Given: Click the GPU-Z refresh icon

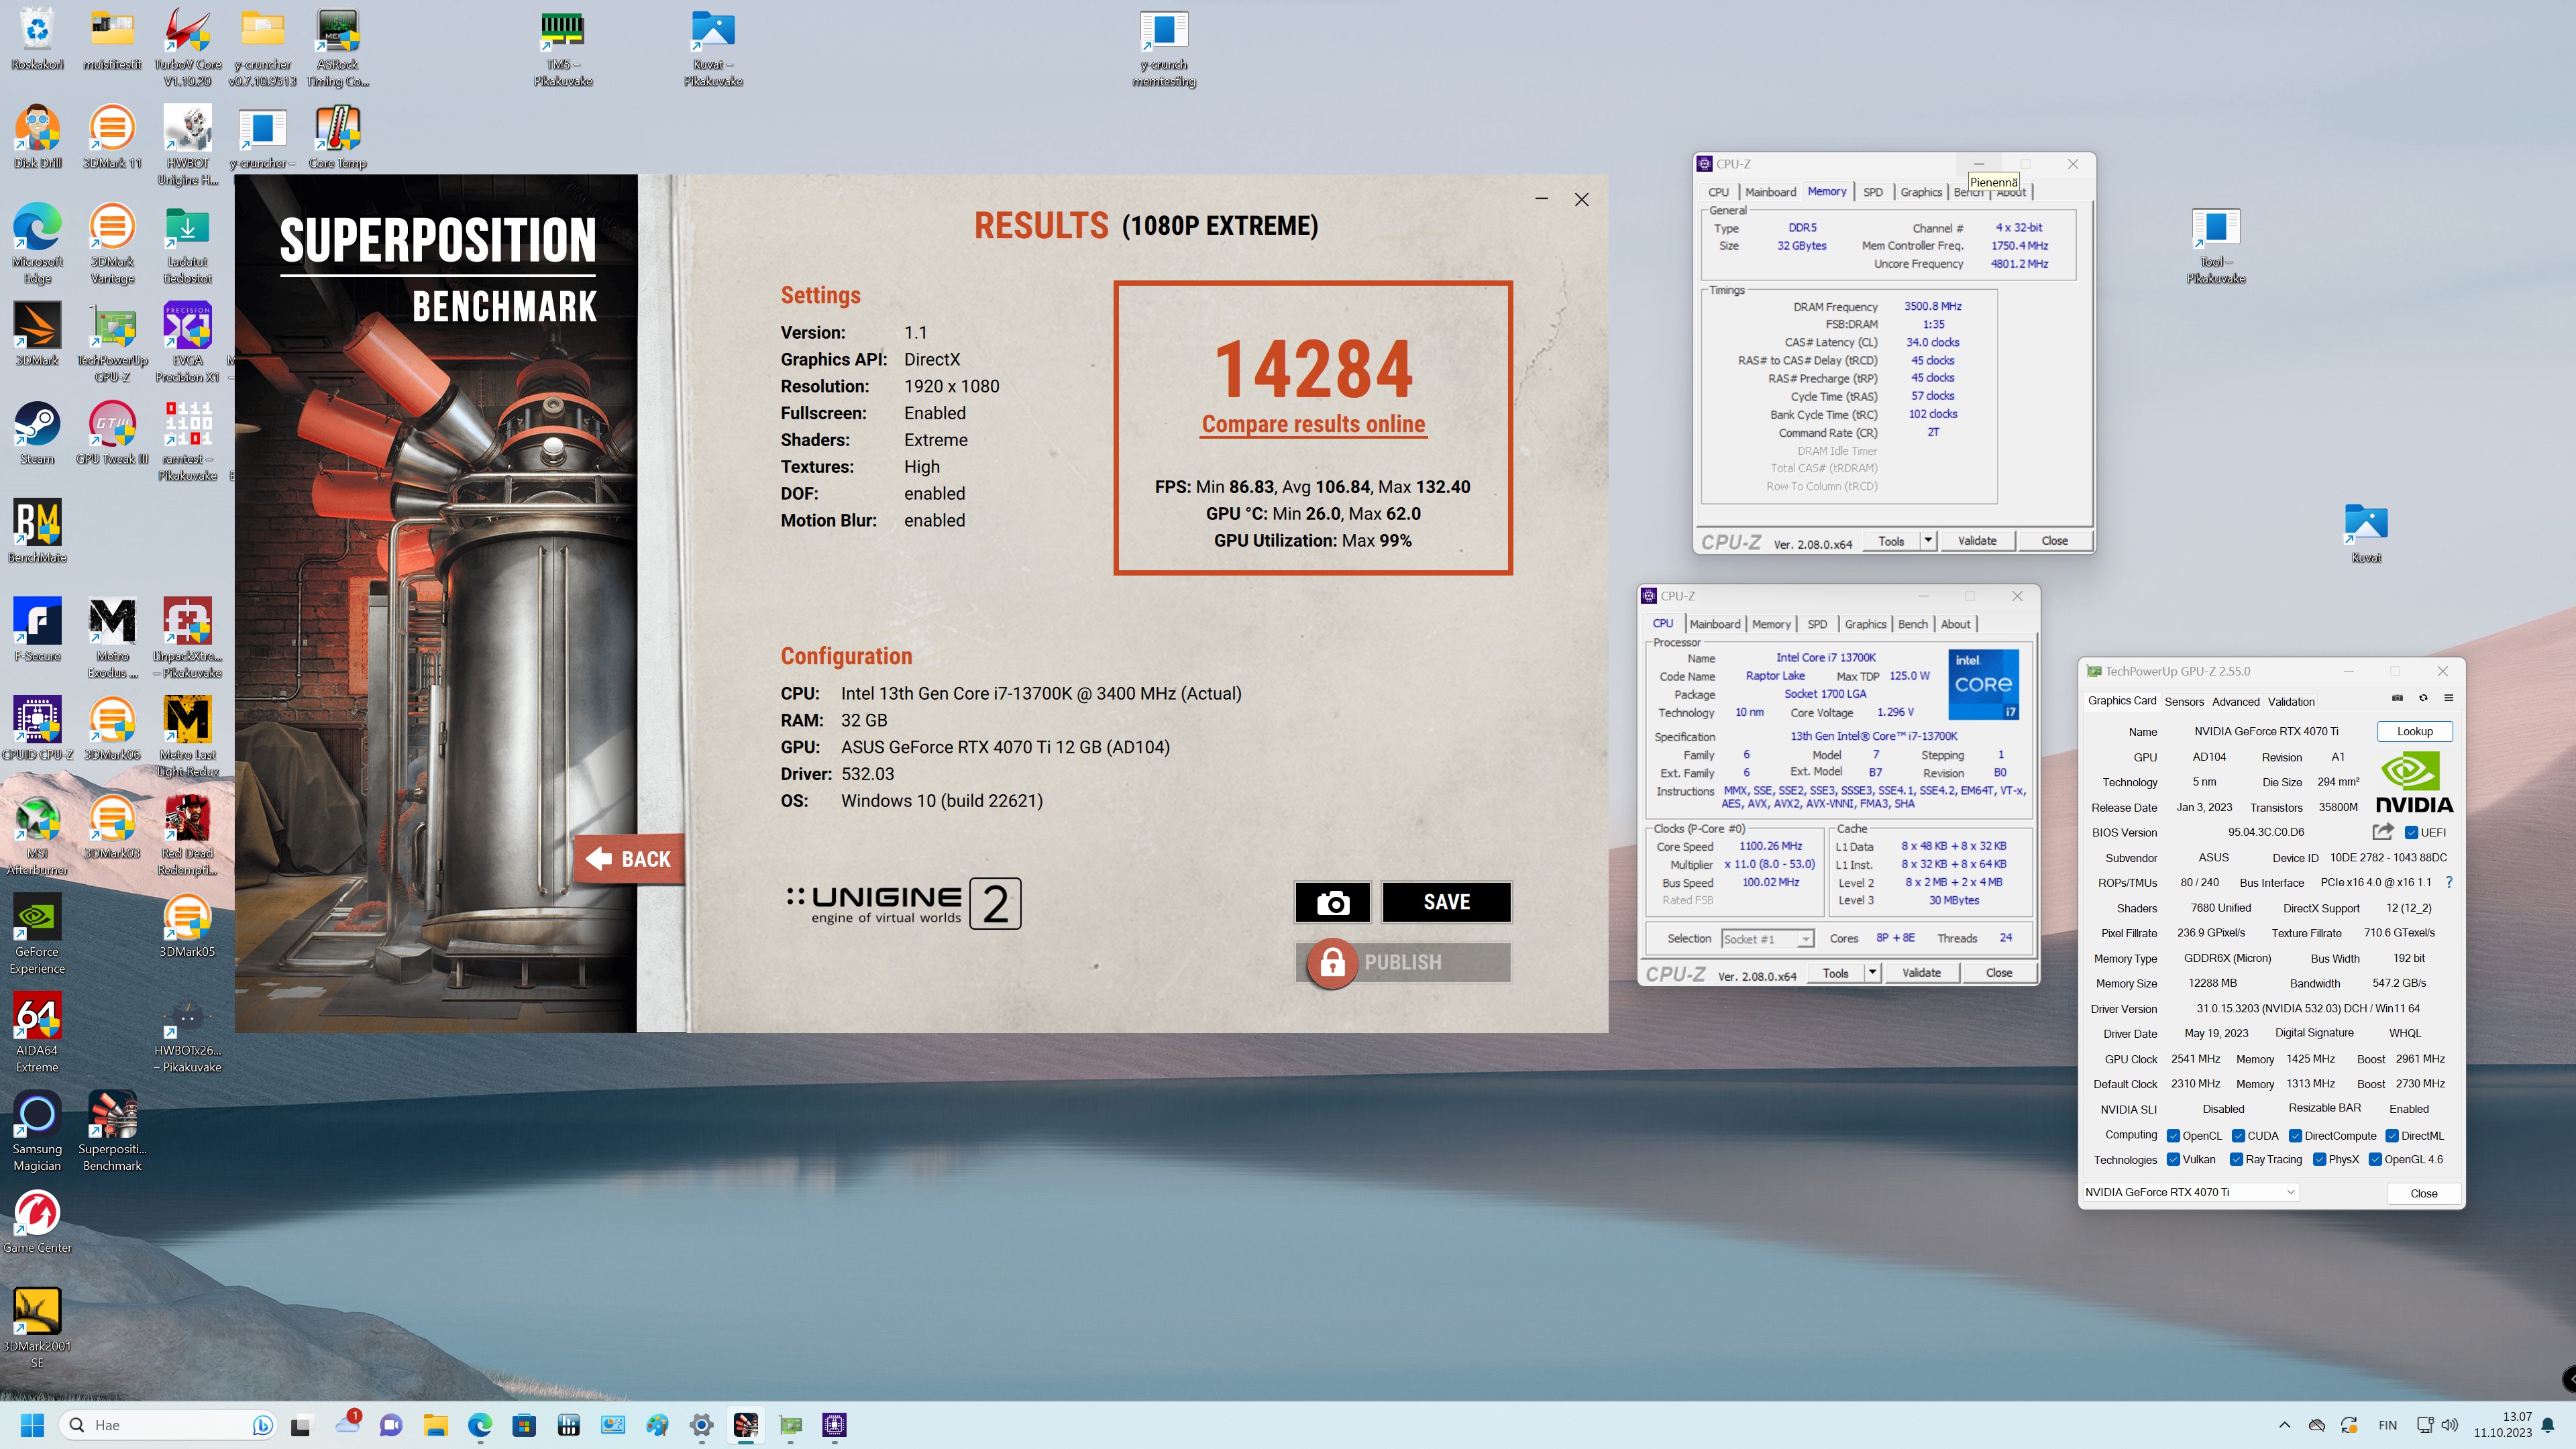Looking at the screenshot, I should [x=2423, y=698].
